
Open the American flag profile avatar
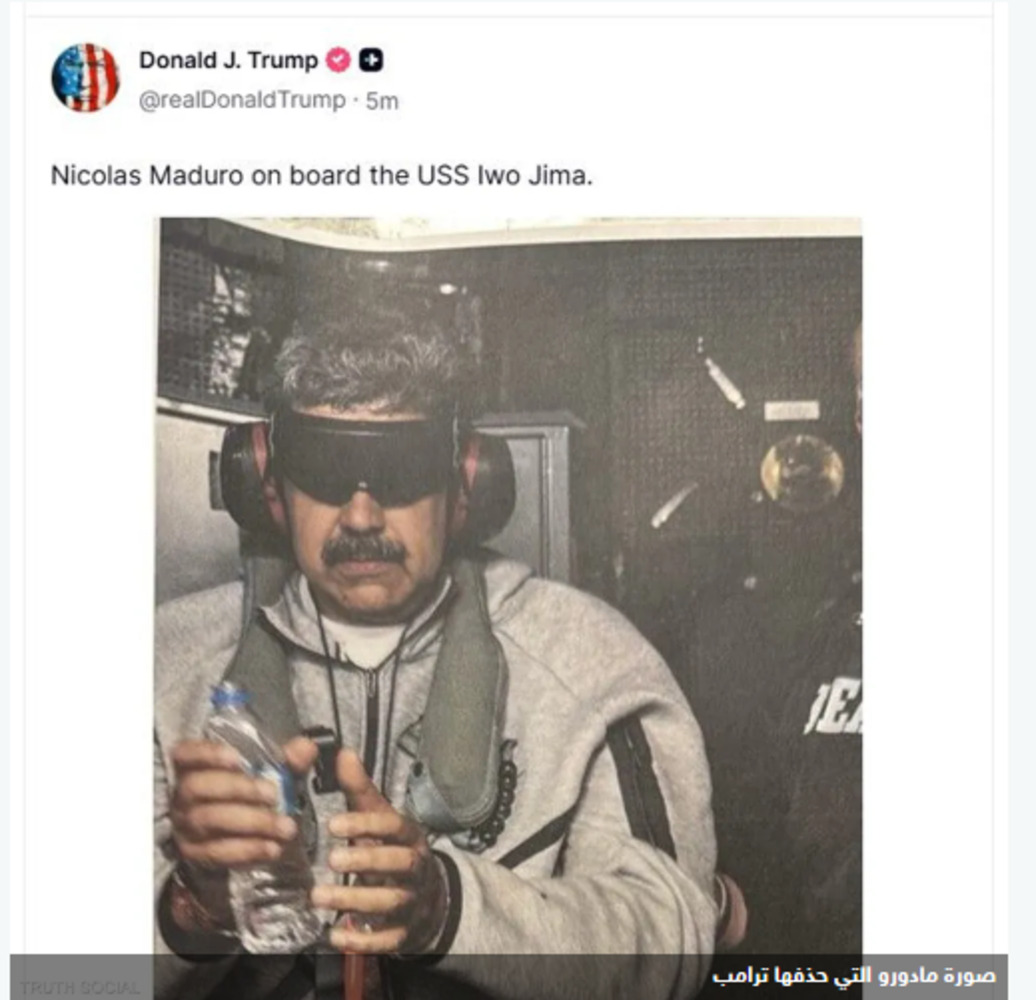[85, 78]
